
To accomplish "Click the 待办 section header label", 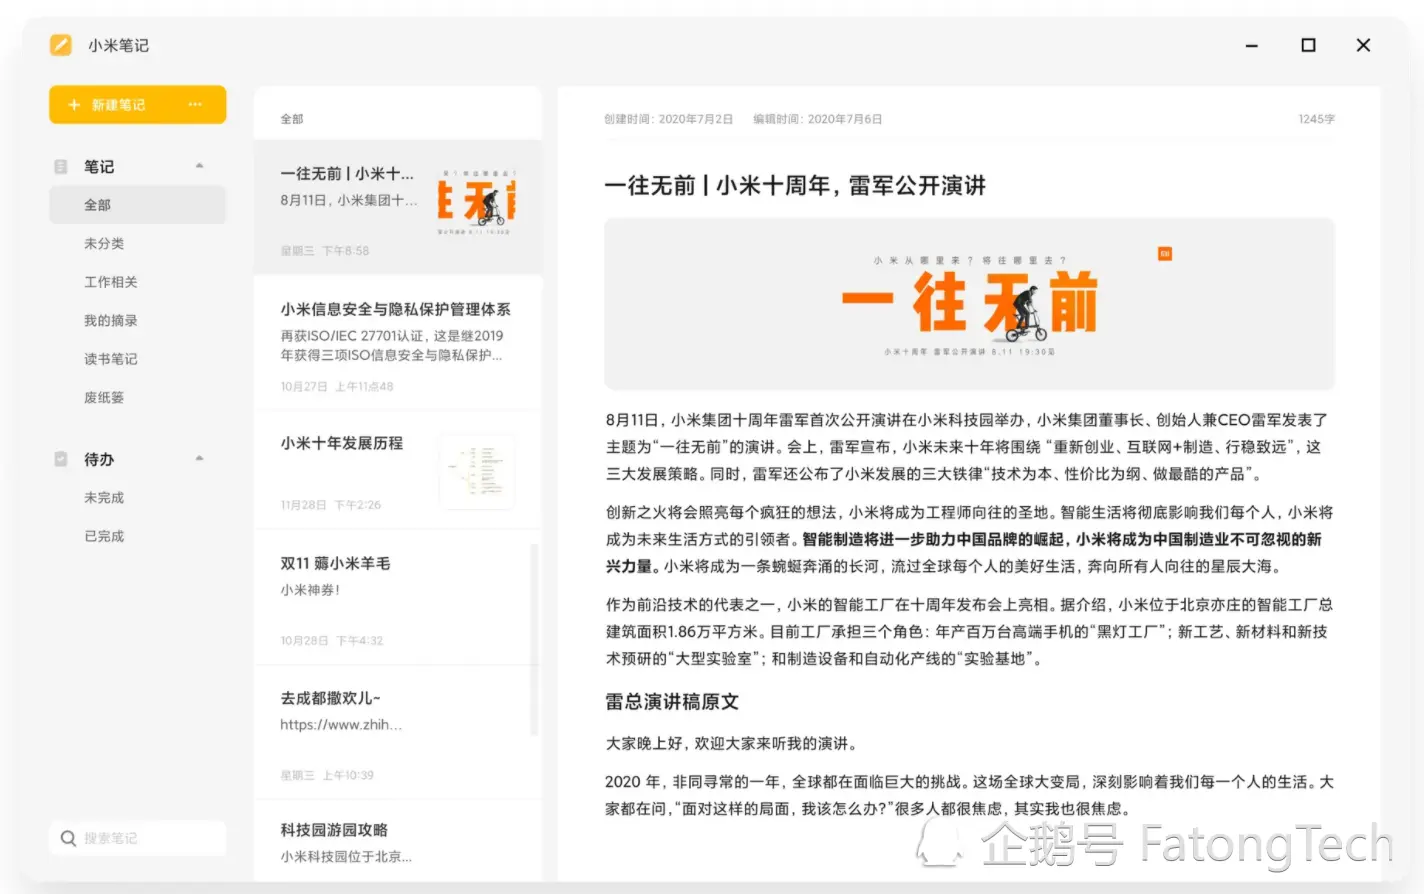I will tap(99, 459).
